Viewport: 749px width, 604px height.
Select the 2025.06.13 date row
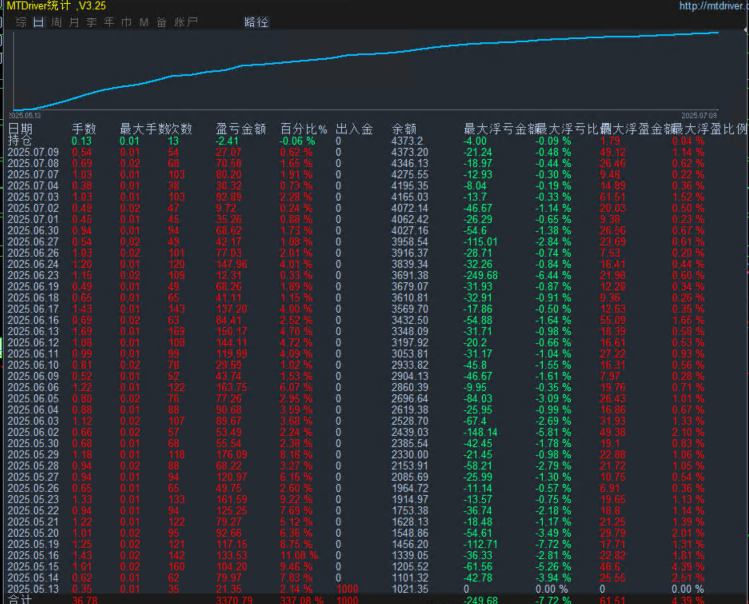tap(33, 331)
